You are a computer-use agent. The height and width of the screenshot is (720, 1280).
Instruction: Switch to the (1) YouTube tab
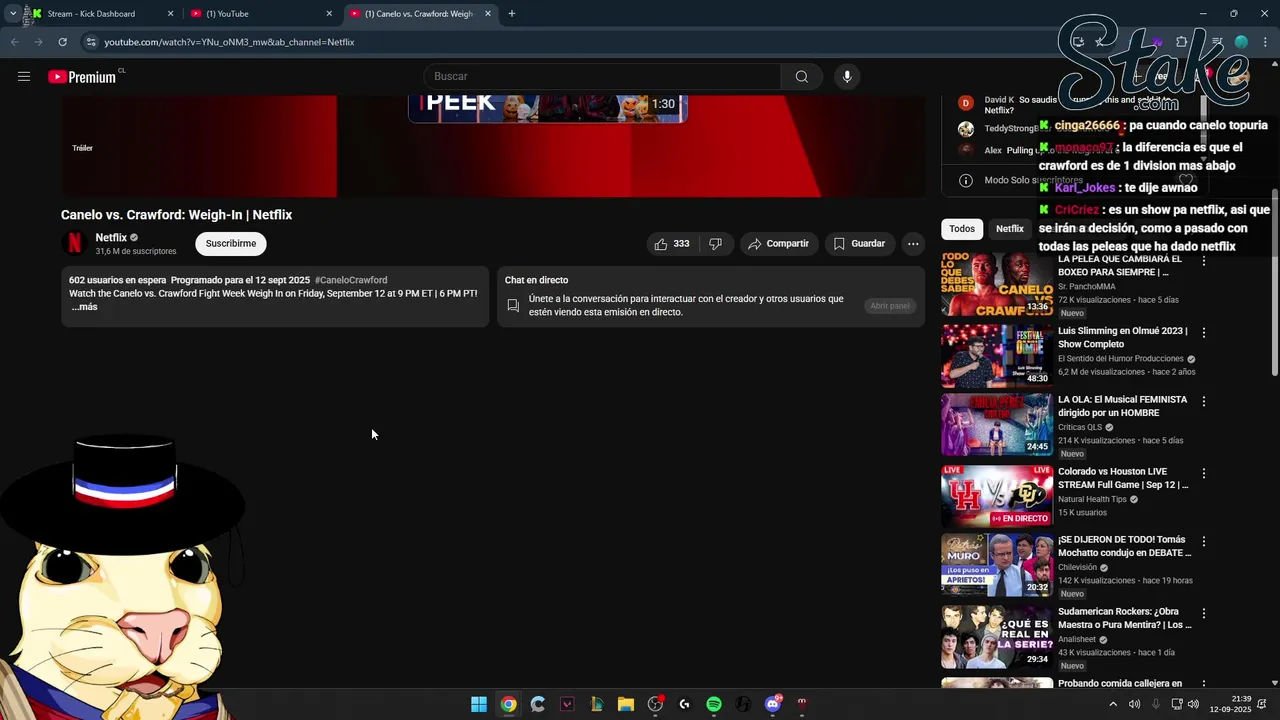click(x=260, y=14)
